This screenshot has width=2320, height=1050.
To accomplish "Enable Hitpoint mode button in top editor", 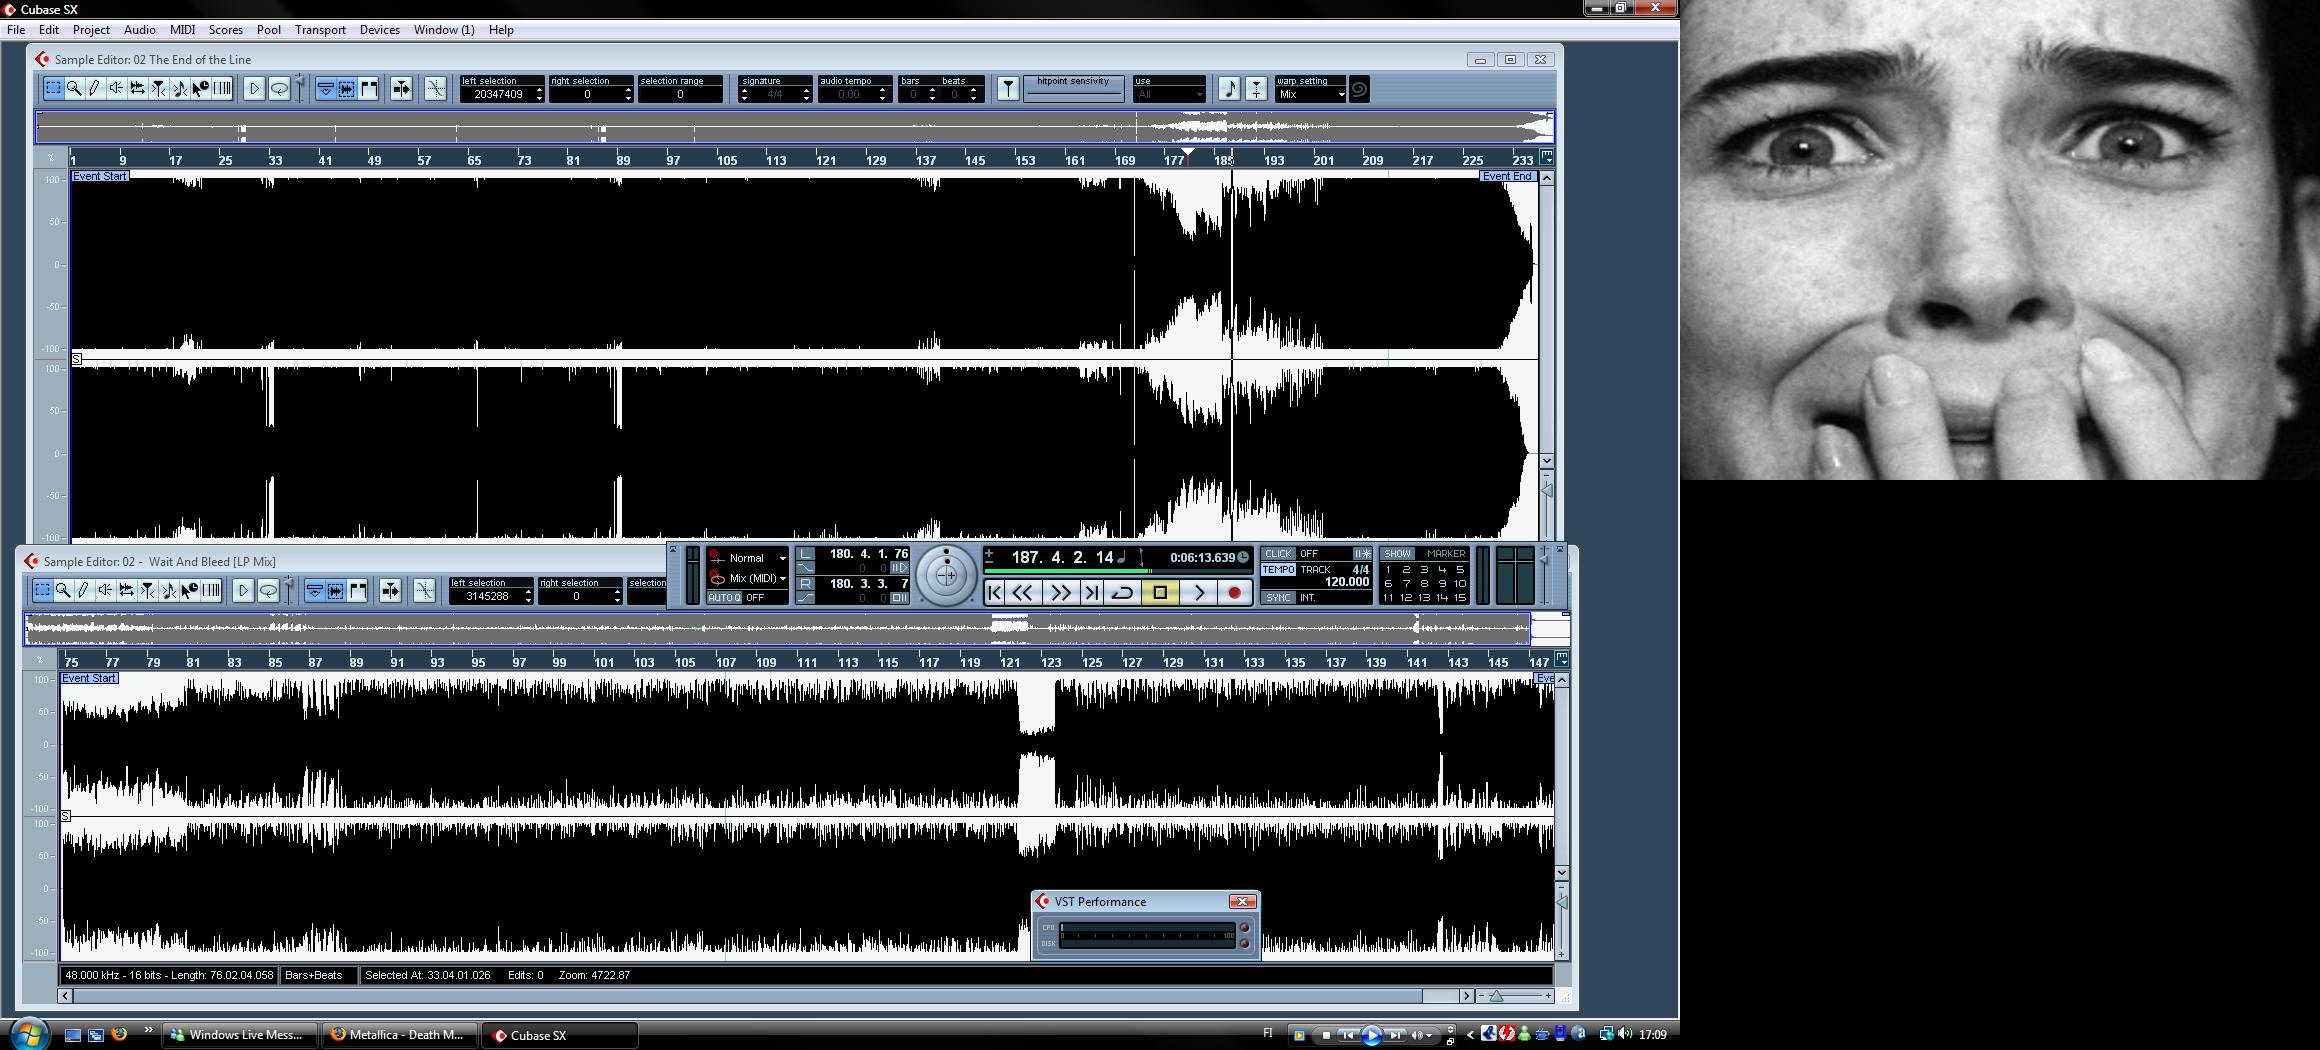I will click(1008, 89).
